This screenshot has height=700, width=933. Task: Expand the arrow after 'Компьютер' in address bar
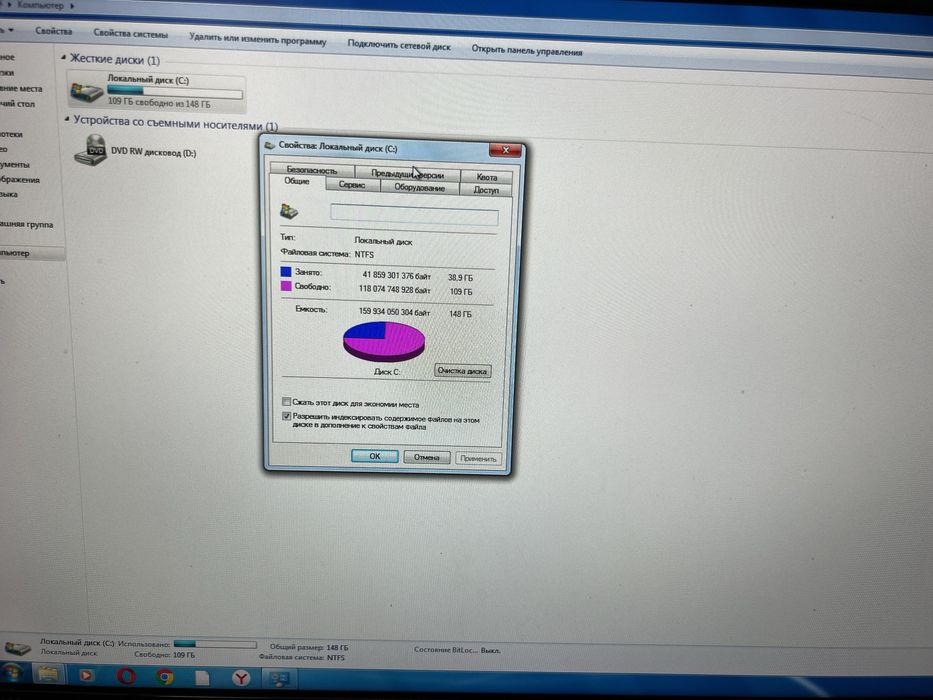[x=72, y=6]
